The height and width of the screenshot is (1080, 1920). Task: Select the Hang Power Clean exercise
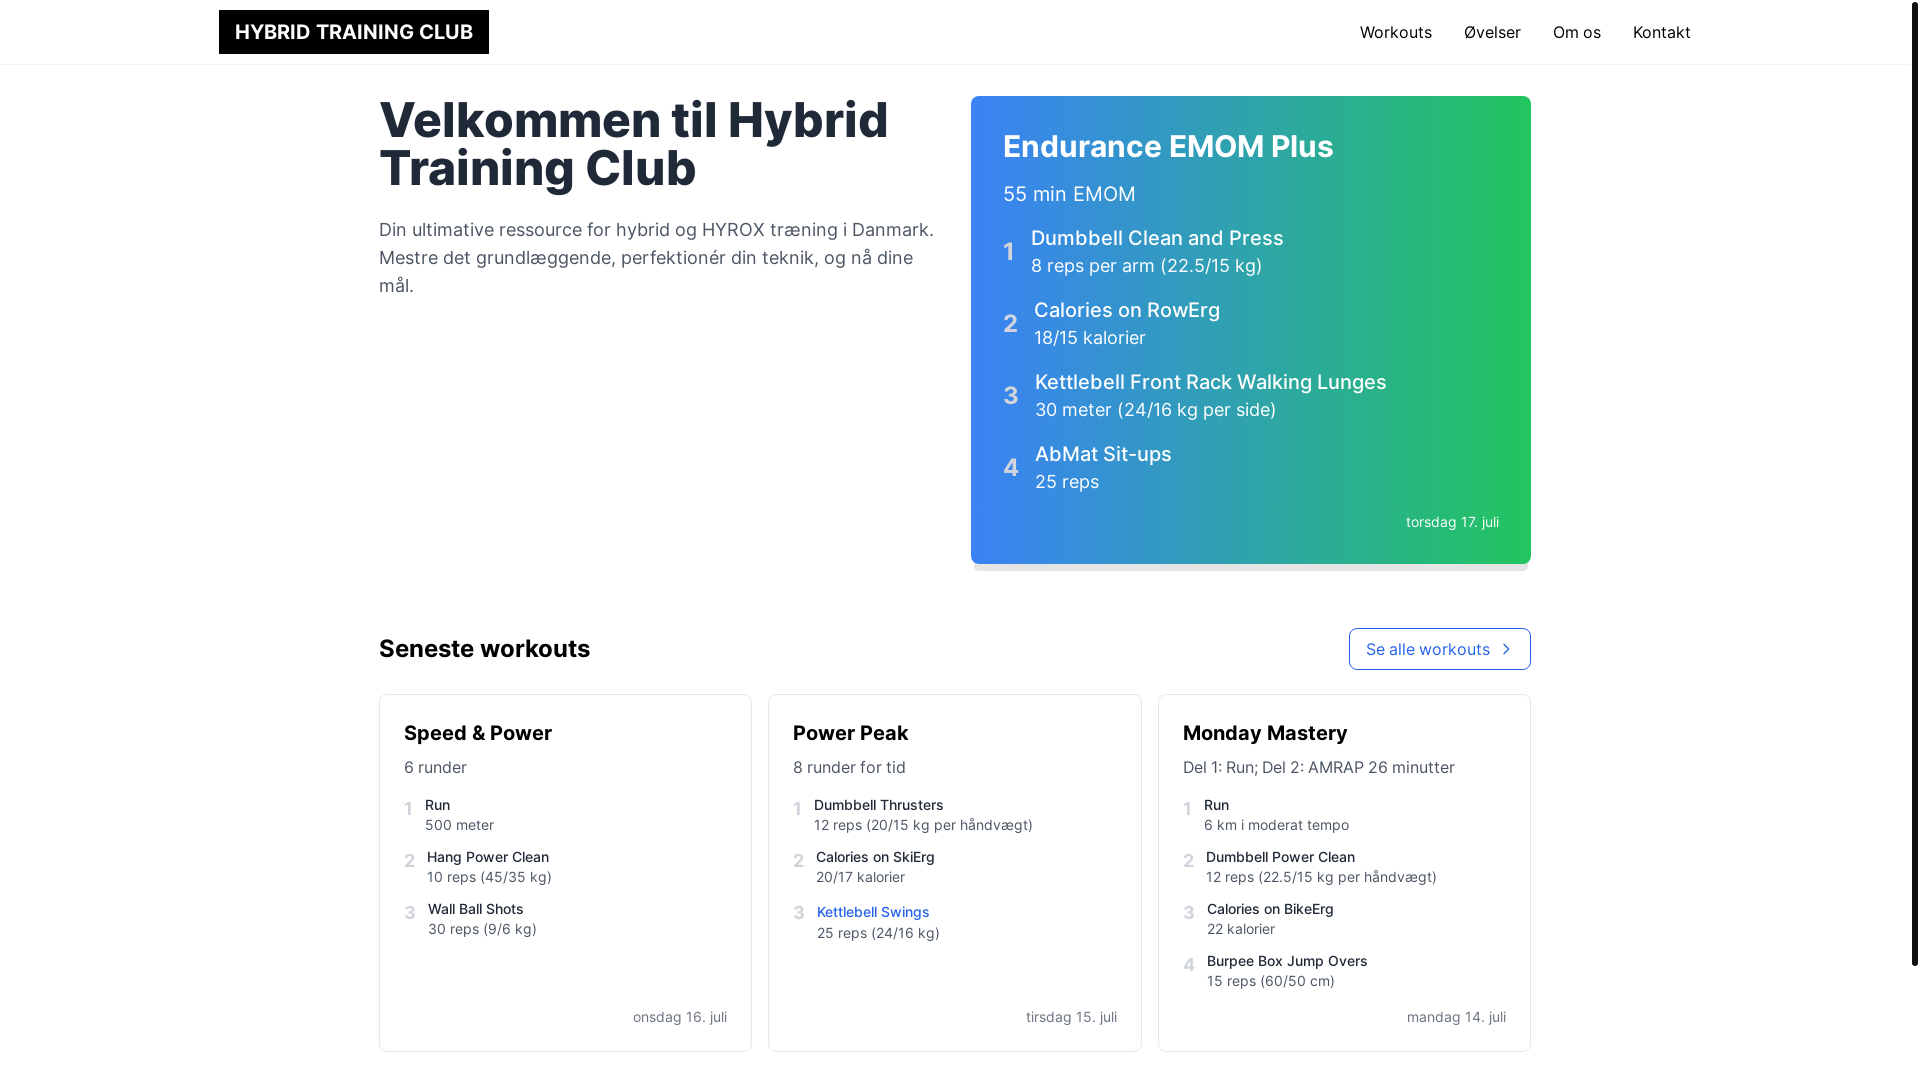pos(488,857)
